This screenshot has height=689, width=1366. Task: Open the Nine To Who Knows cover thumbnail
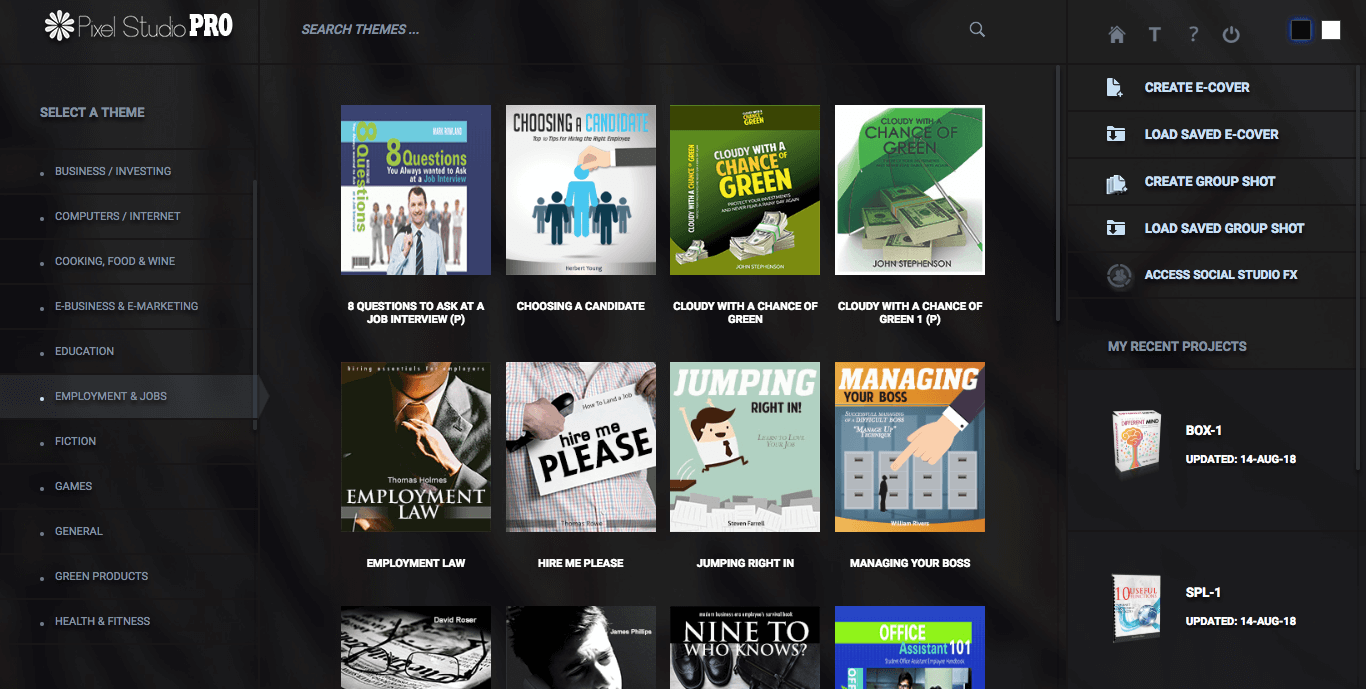coord(745,647)
